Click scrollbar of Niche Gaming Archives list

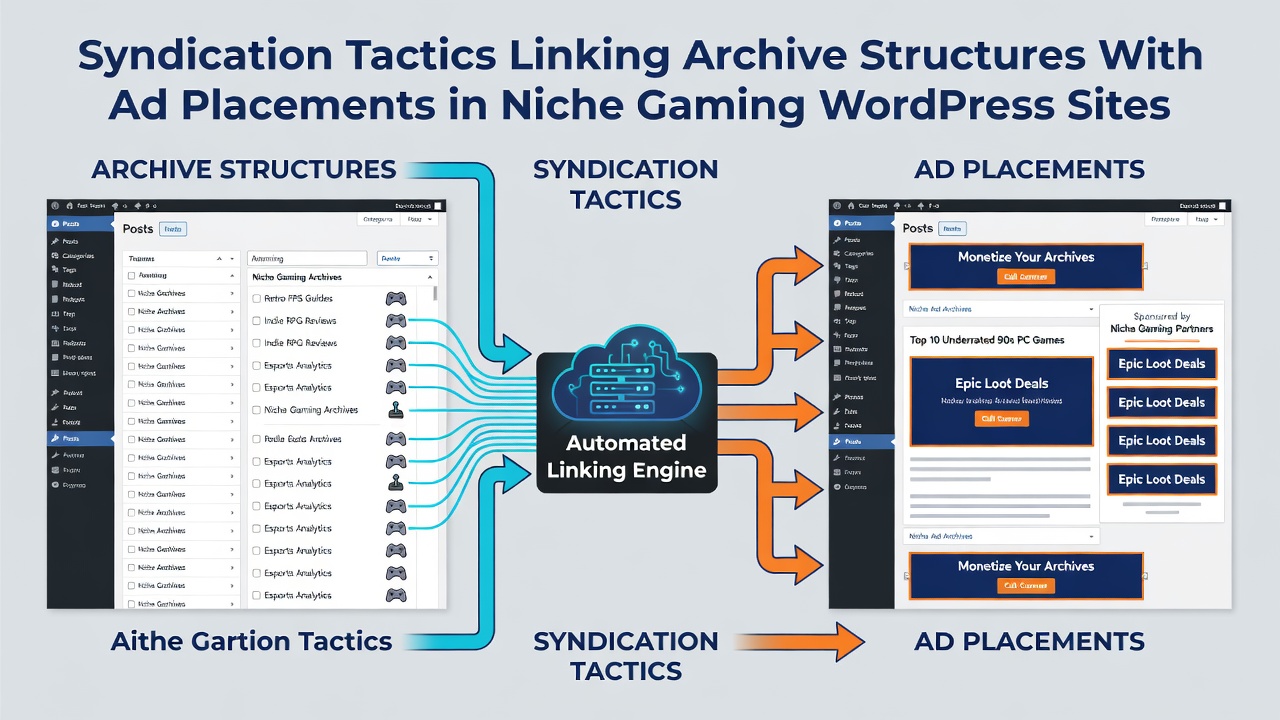pos(435,292)
